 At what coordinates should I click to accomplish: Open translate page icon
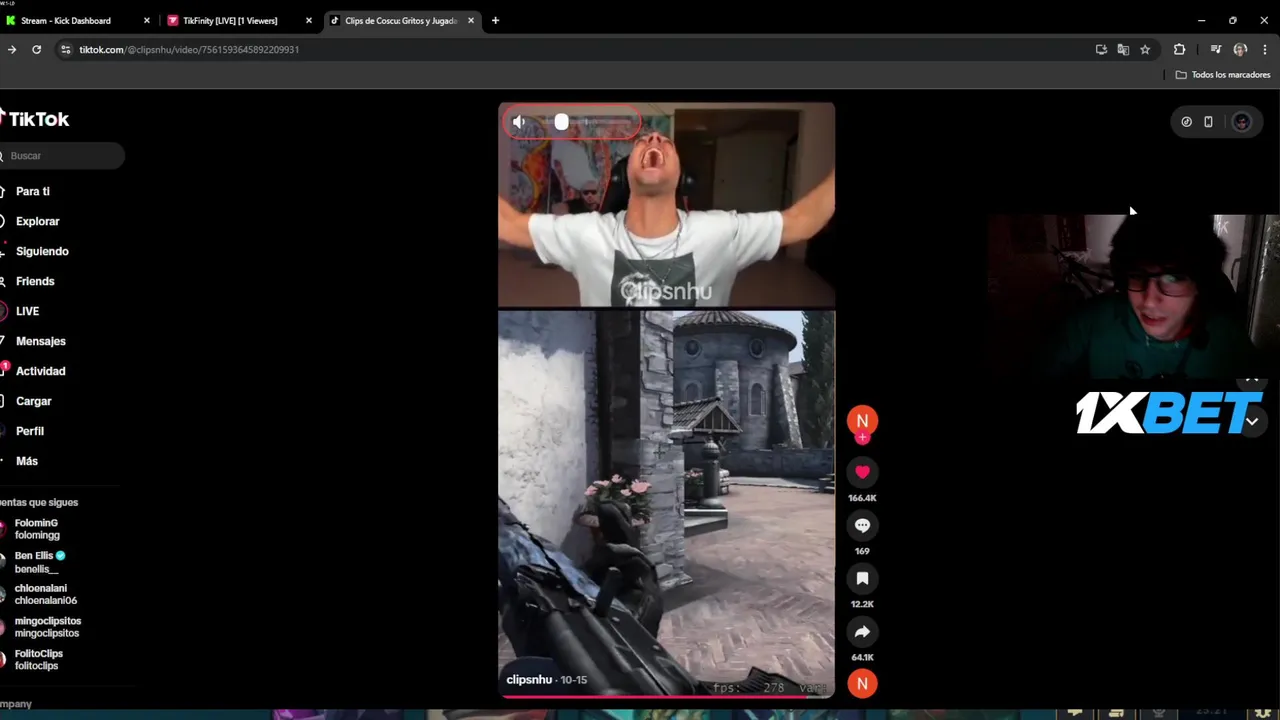point(1123,49)
